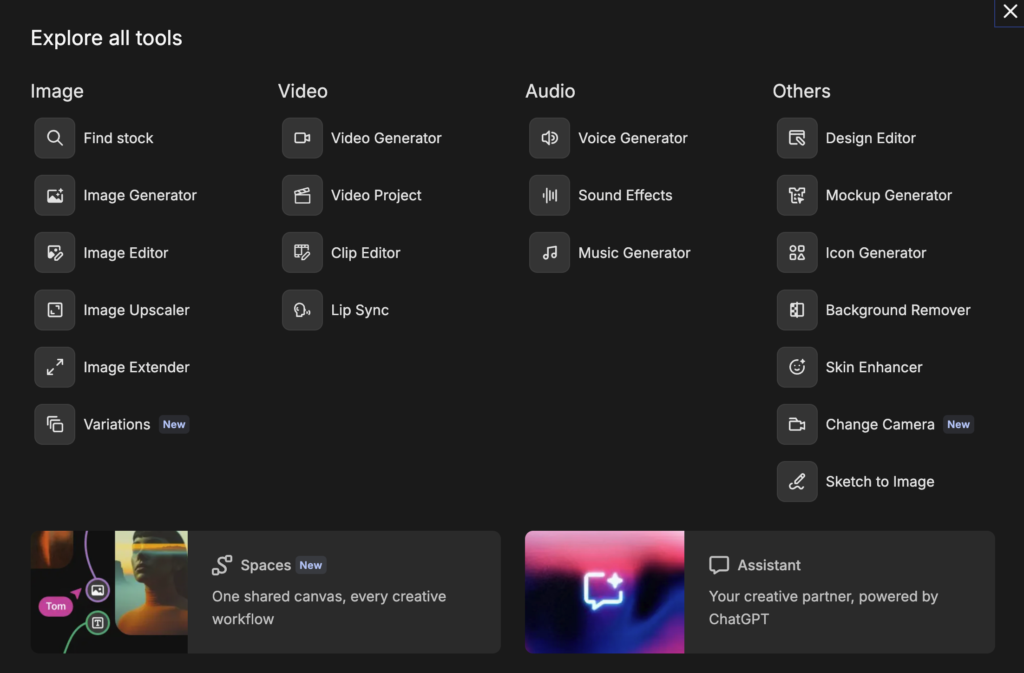This screenshot has height=673, width=1024.
Task: Select the Image Editor icon
Action: click(55, 253)
